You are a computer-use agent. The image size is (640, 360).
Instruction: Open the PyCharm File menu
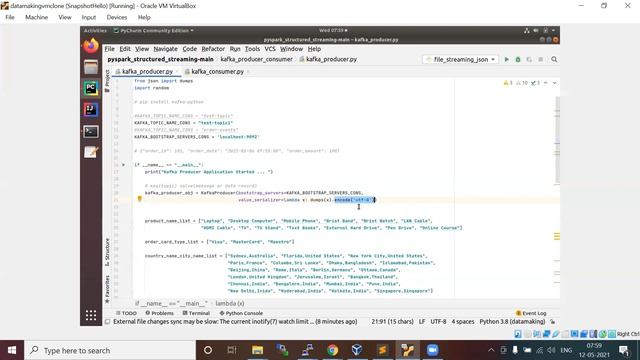[109, 49]
